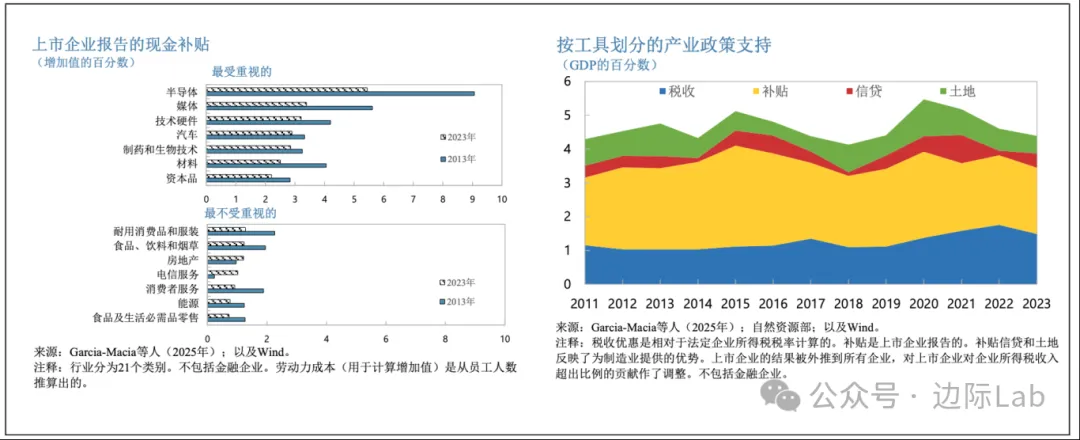Click 2023年 legend entry in 最受重视的 chart
This screenshot has width=1080, height=440.
457,136
